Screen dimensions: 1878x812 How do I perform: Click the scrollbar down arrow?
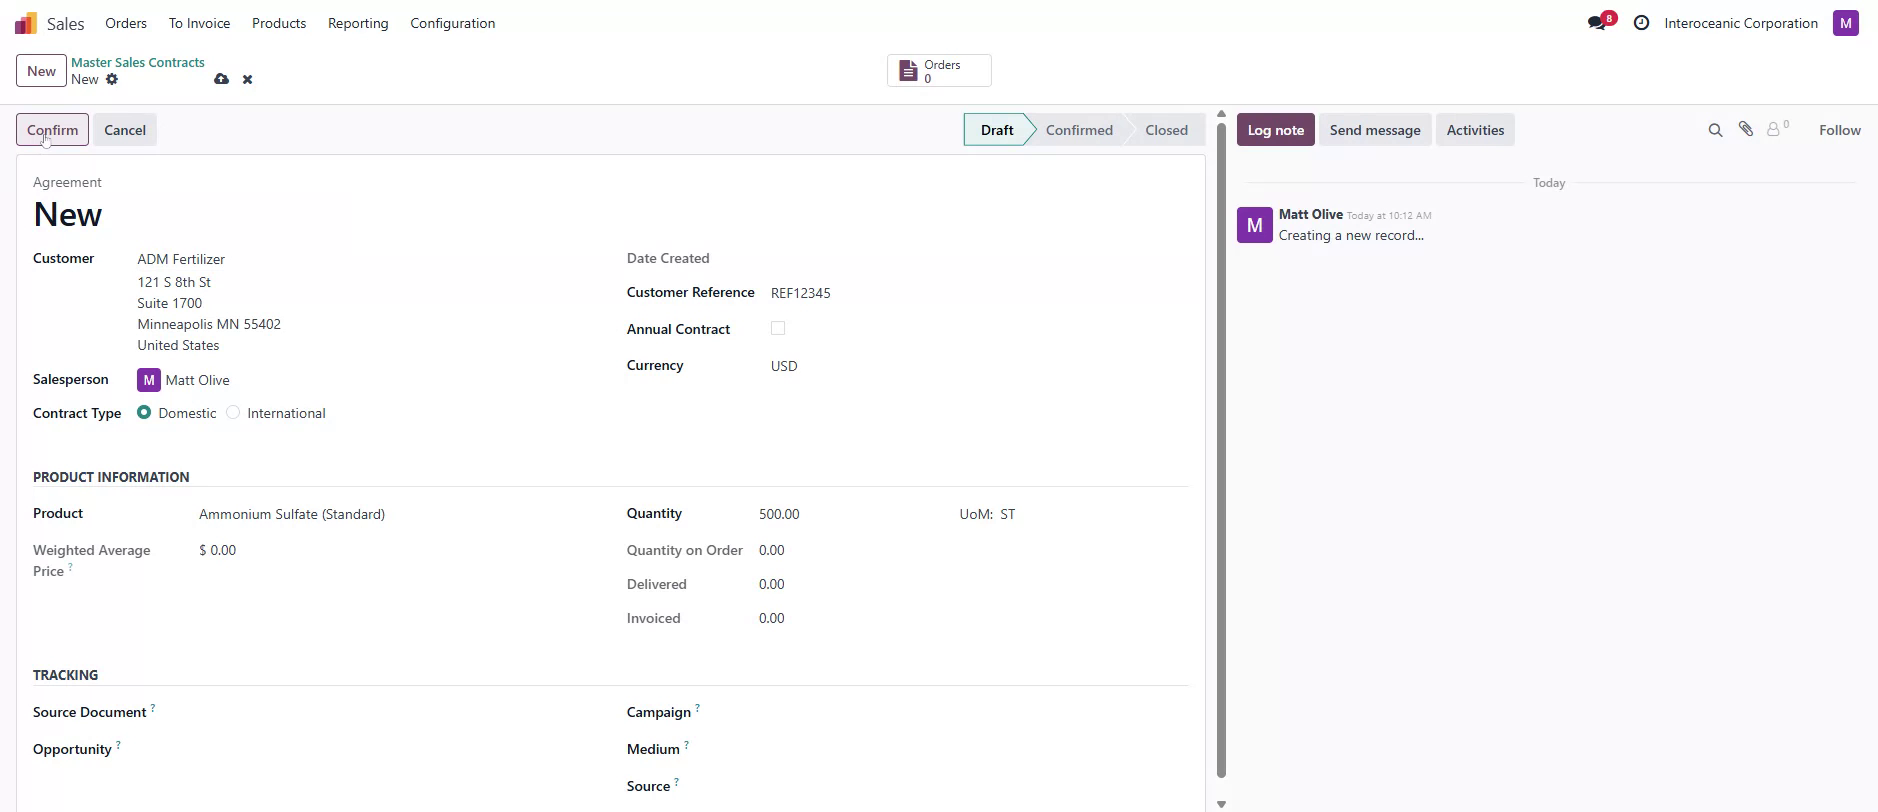[1221, 804]
